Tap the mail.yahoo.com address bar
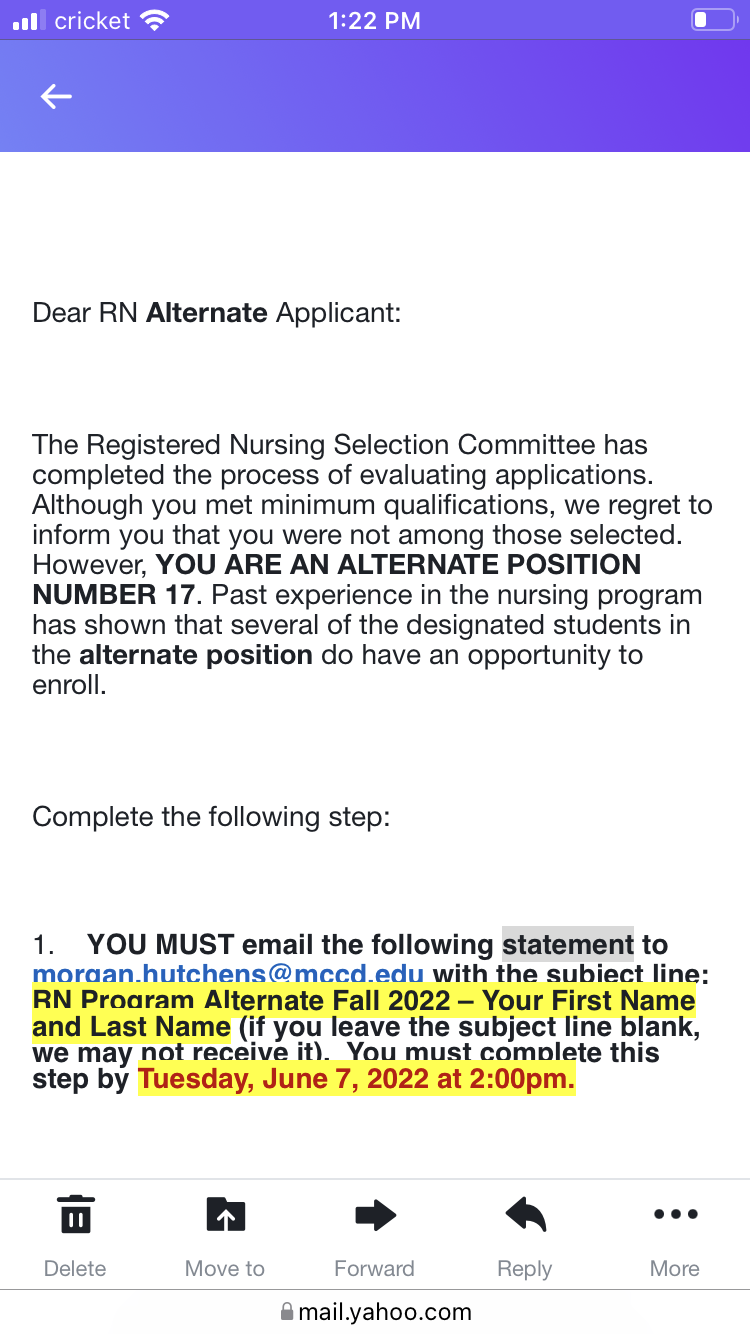Image resolution: width=750 pixels, height=1334 pixels. (x=375, y=1311)
